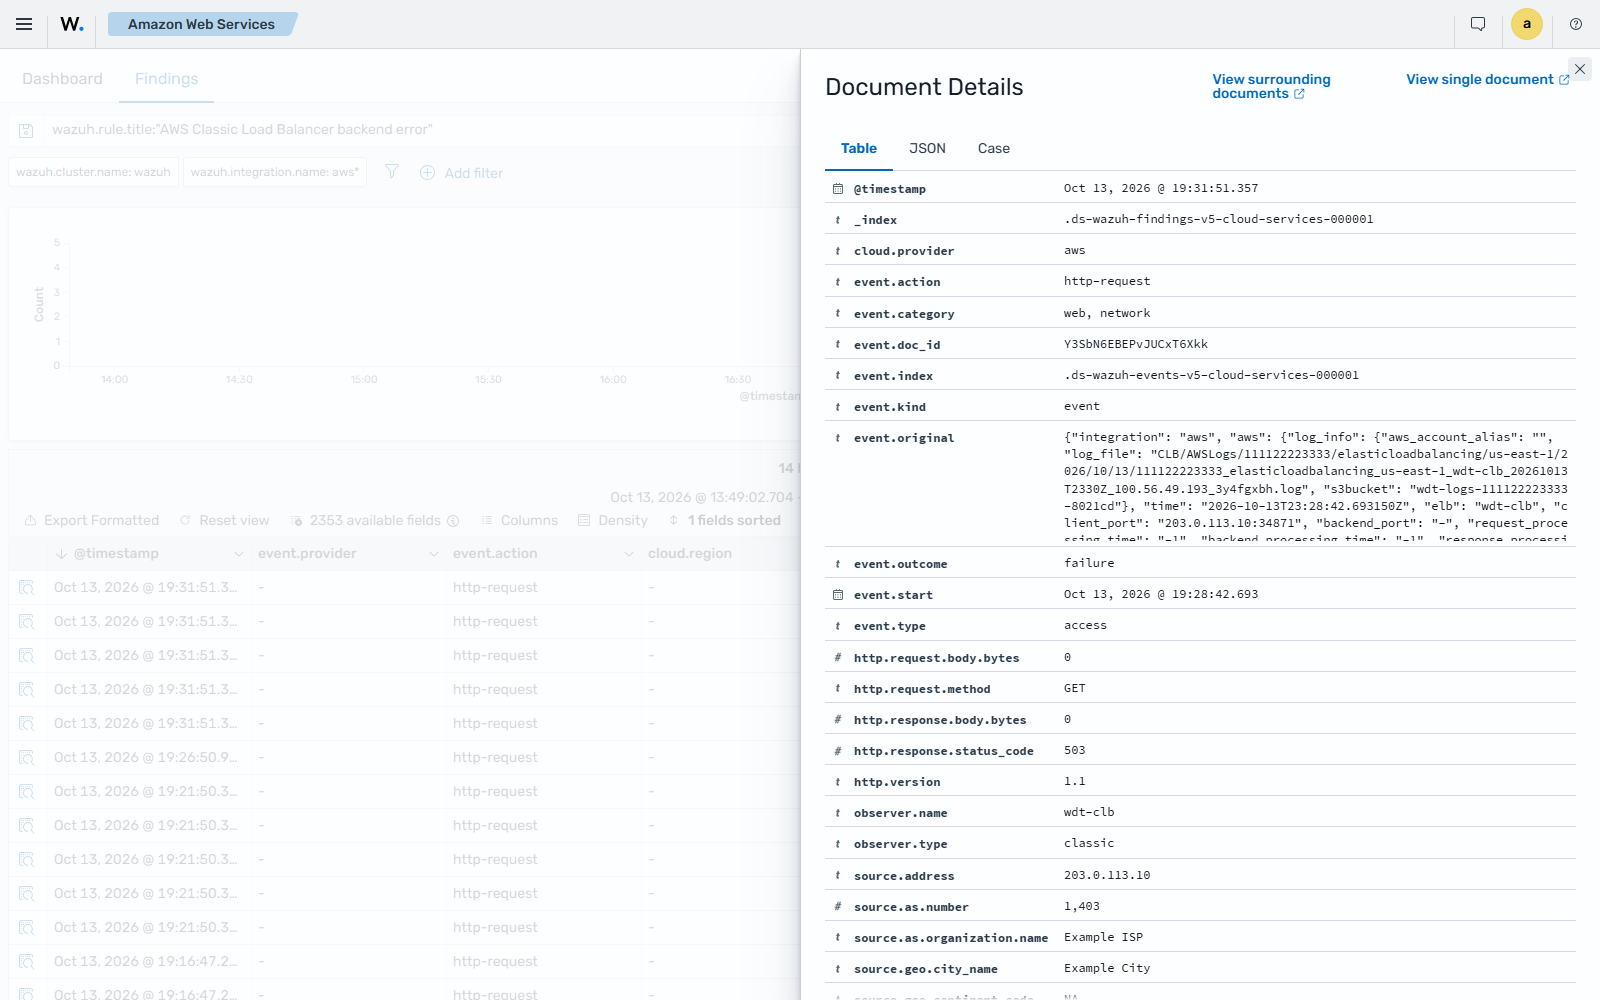1600x1000 pixels.
Task: Open View single document link
Action: click(1488, 79)
